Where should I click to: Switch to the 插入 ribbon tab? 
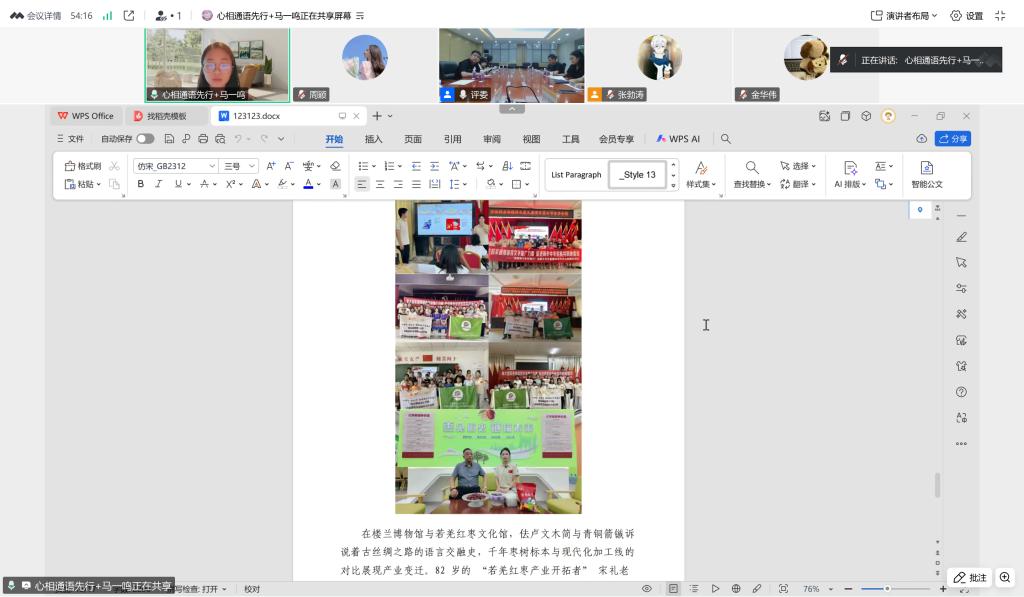(x=373, y=139)
